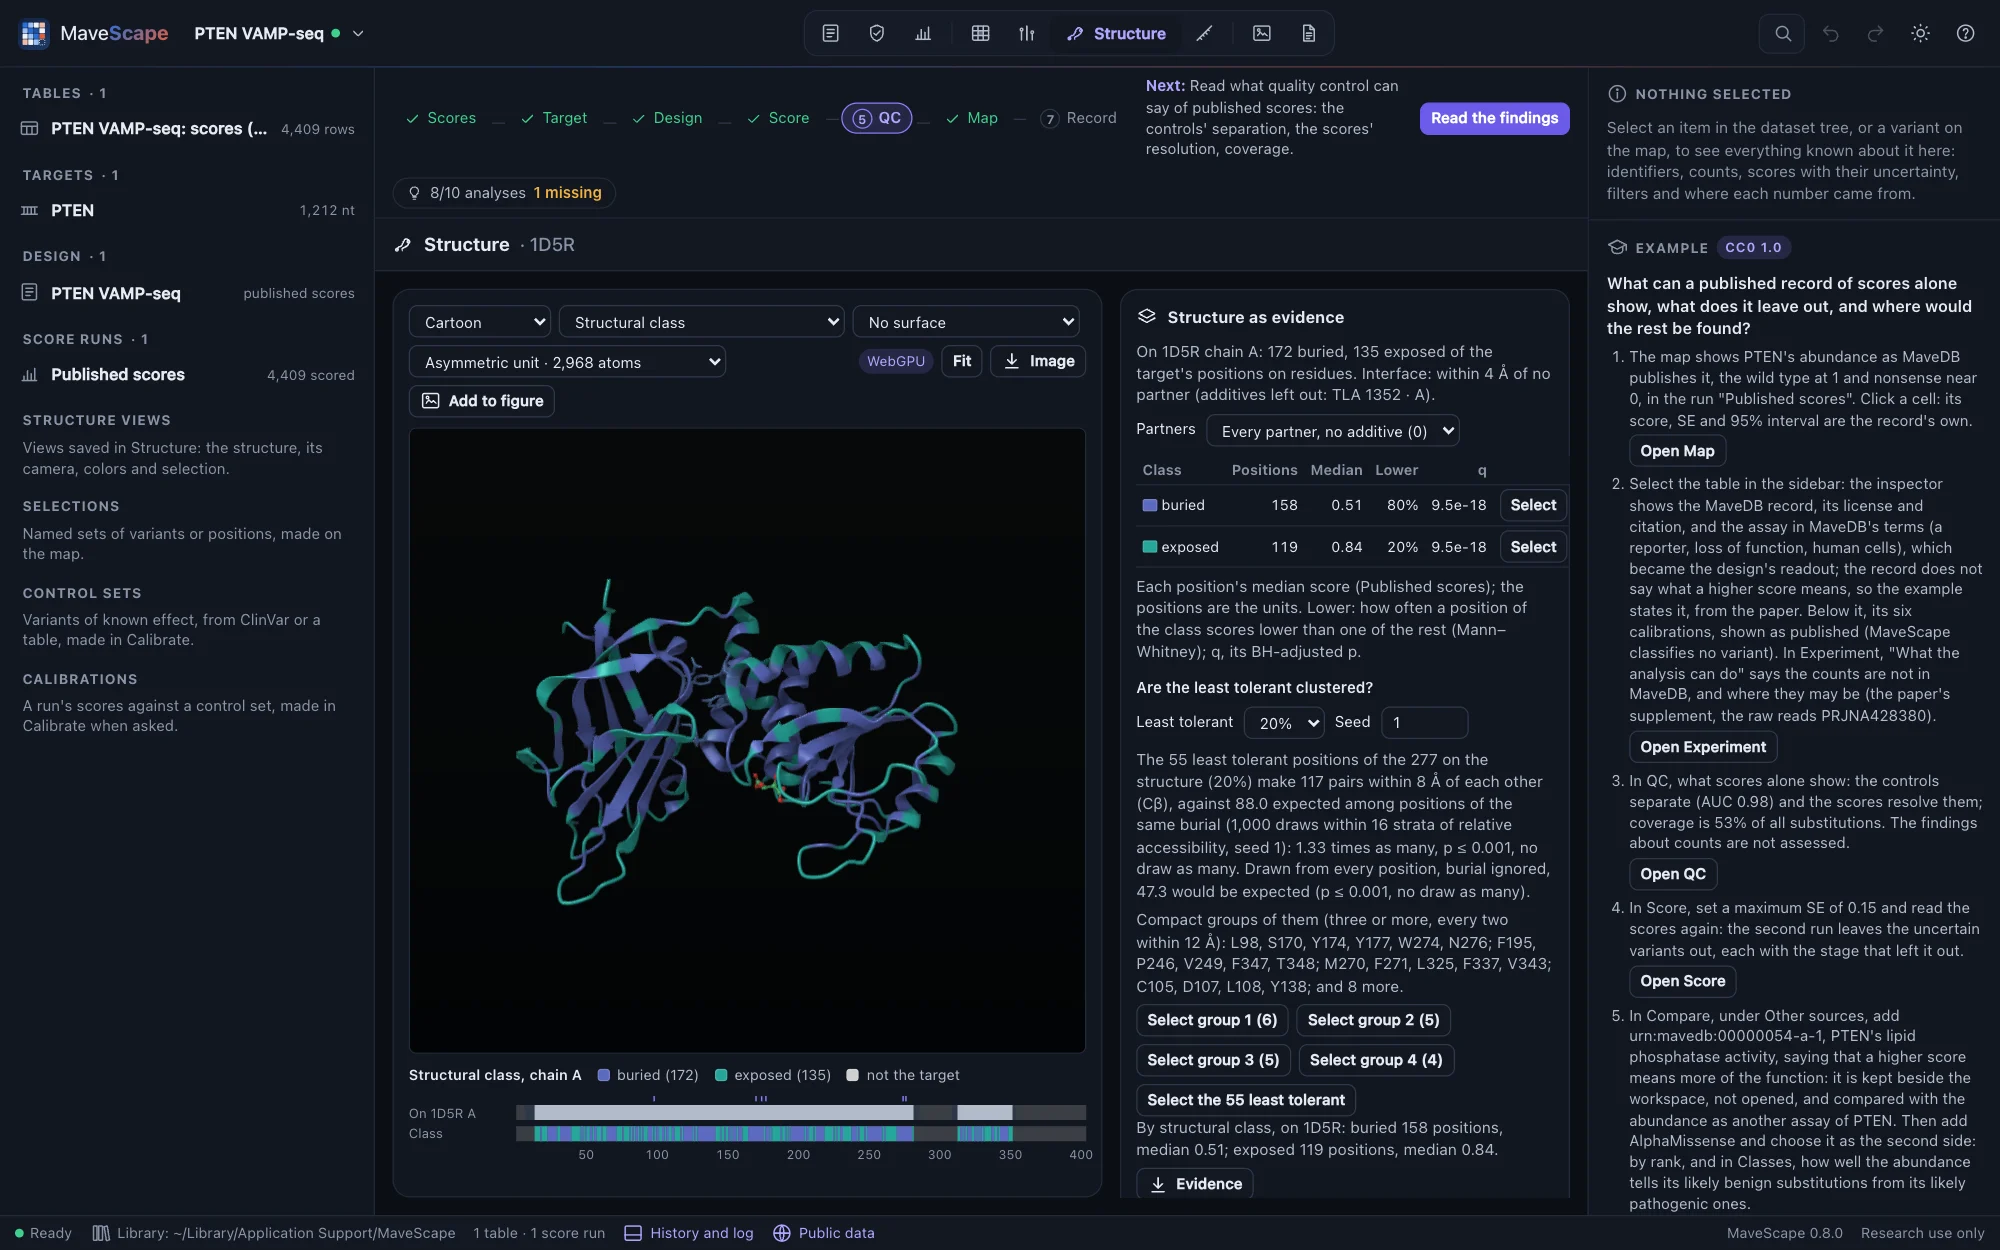Click the WebGPU badge

pos(895,362)
